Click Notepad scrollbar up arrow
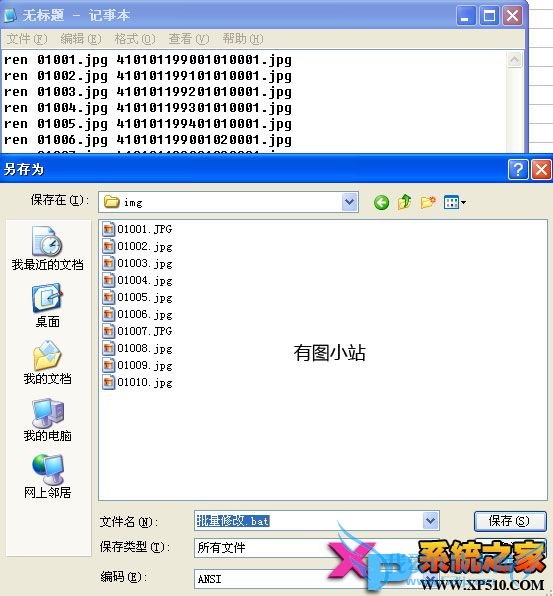The width and height of the screenshot is (553, 596). 515,60
